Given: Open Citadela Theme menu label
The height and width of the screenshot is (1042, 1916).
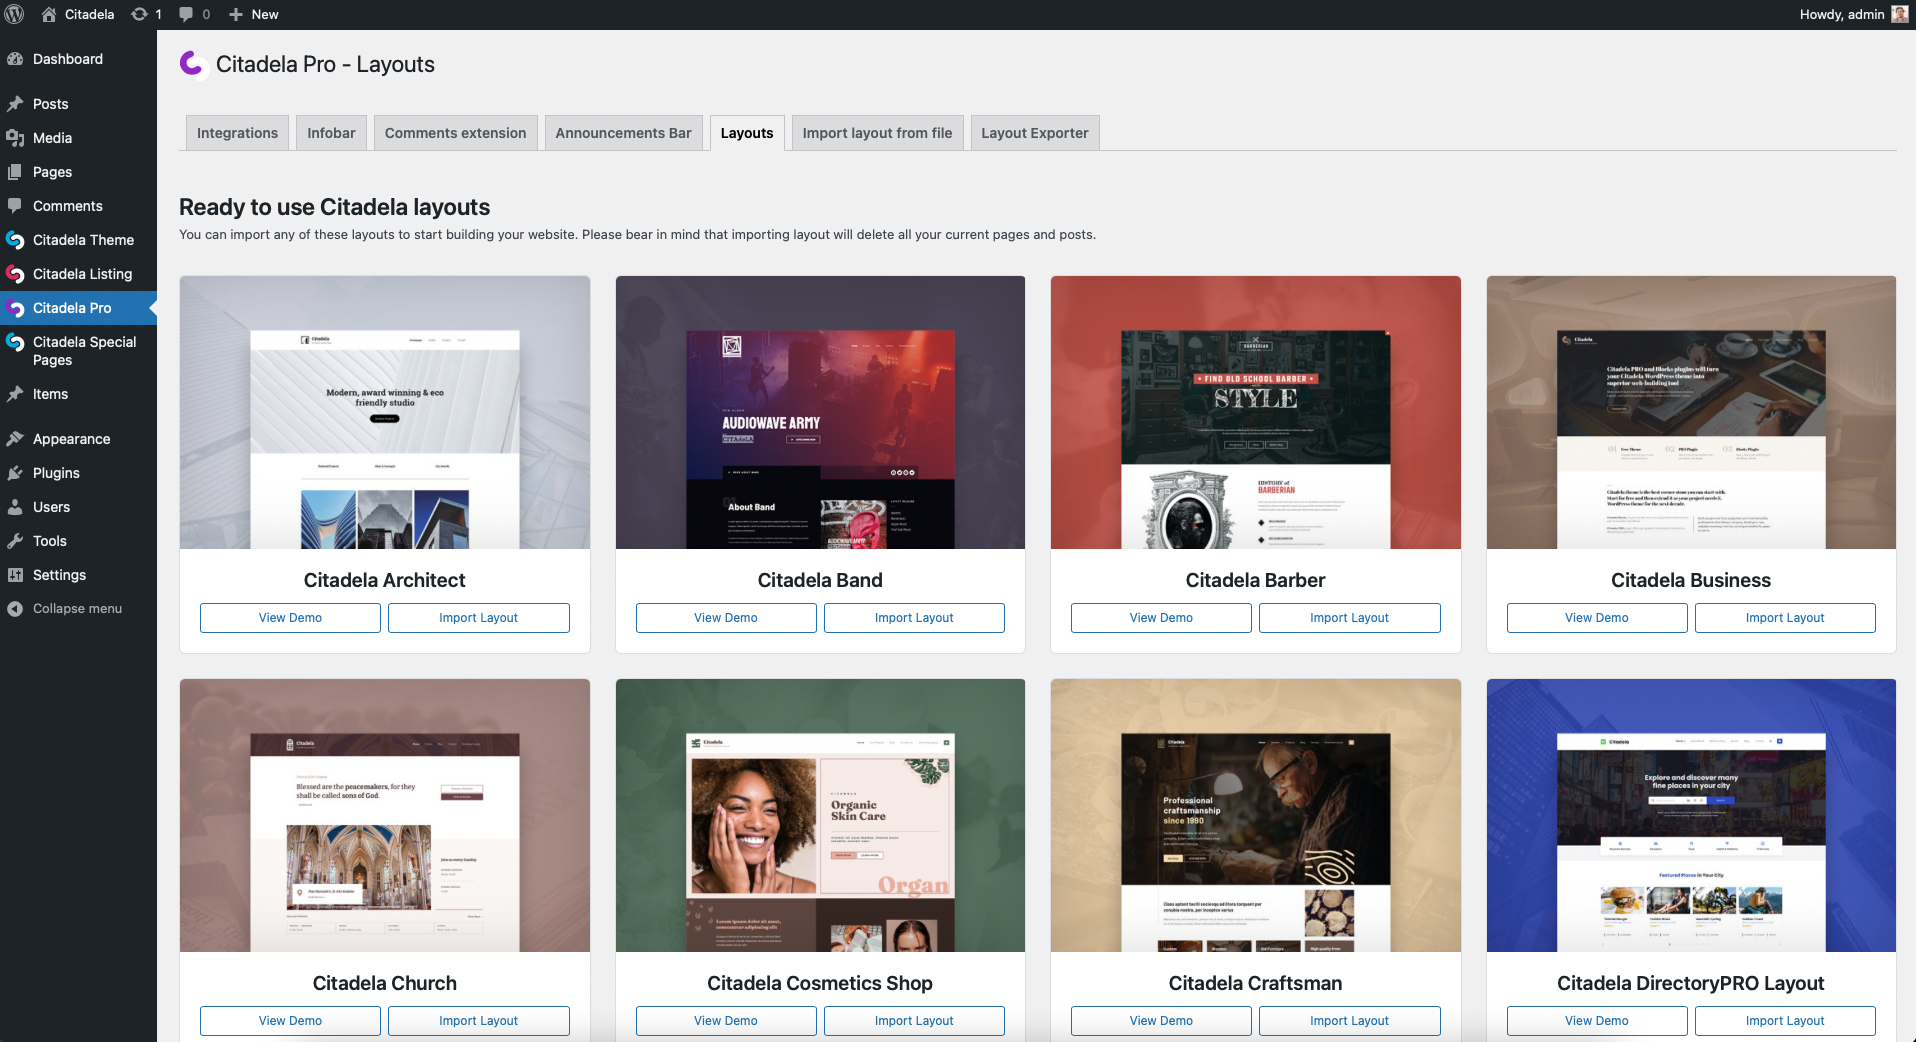Looking at the screenshot, I should [83, 240].
